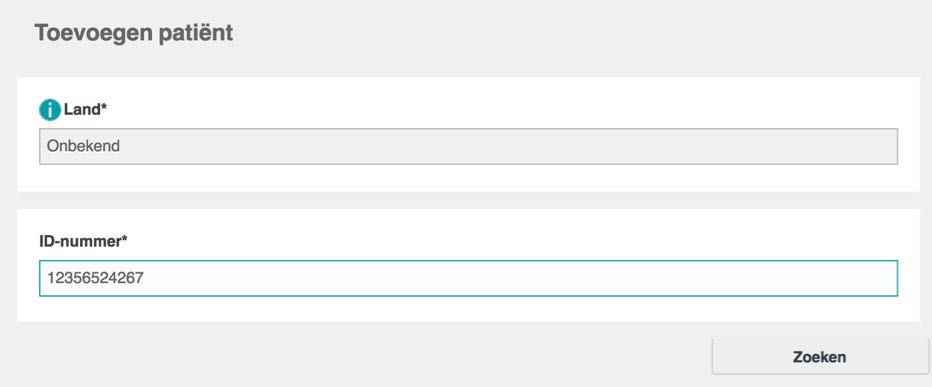Place cursor in the 12356524267 number text
This screenshot has height=387, width=932.
[95, 278]
